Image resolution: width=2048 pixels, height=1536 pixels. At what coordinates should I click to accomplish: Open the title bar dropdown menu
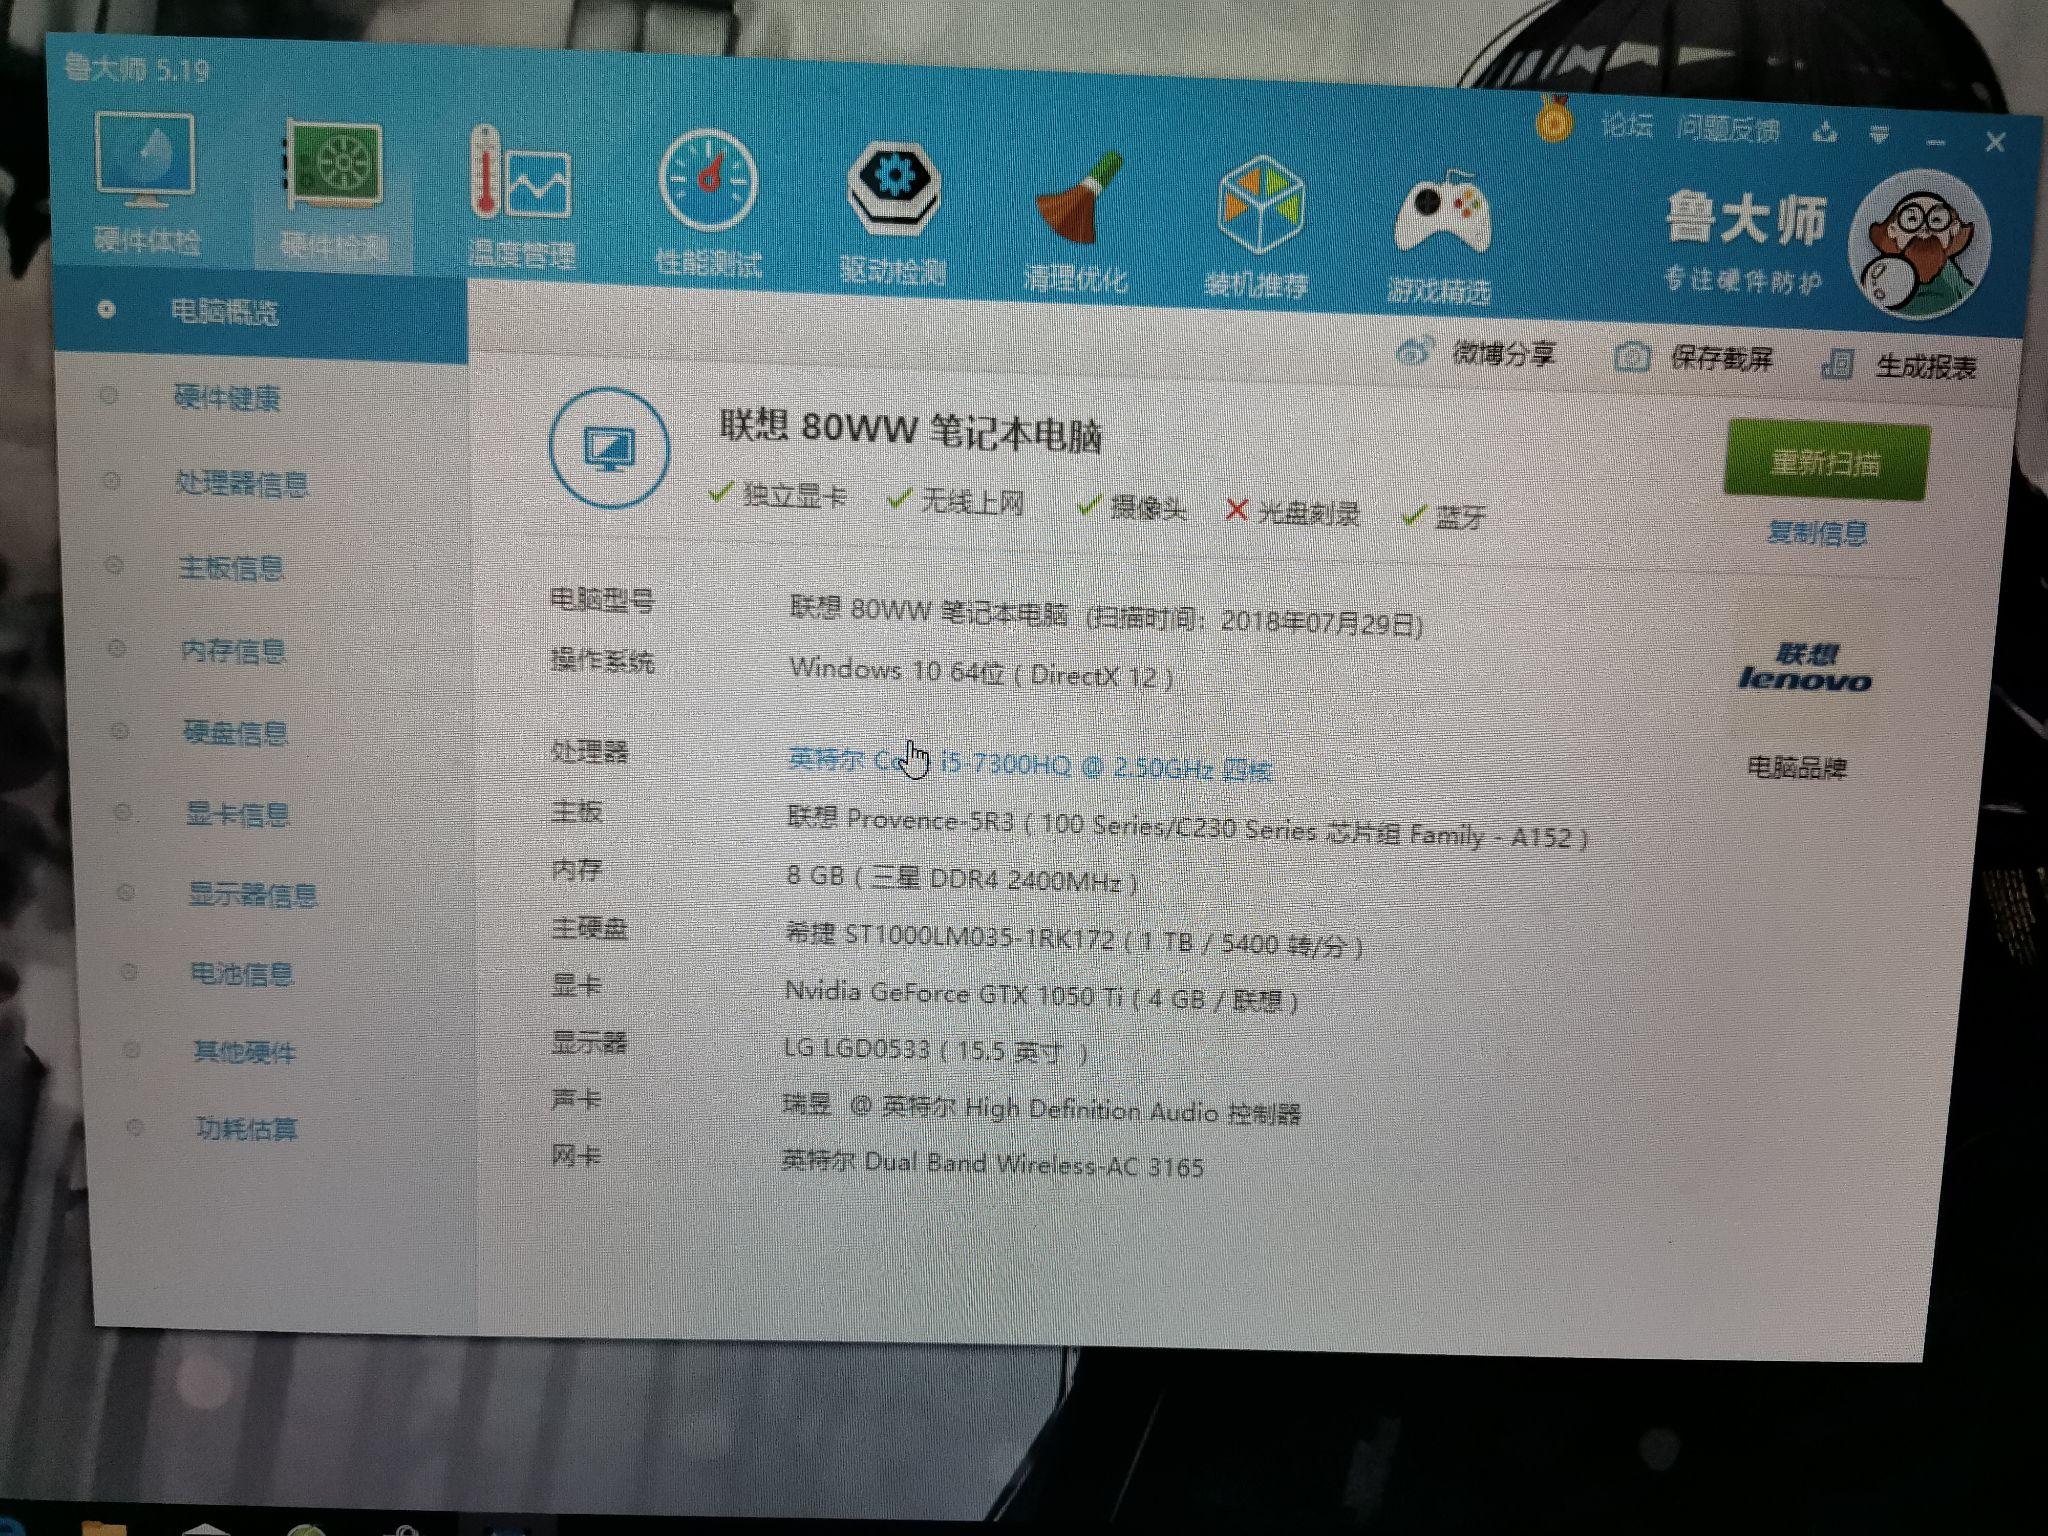[1879, 134]
